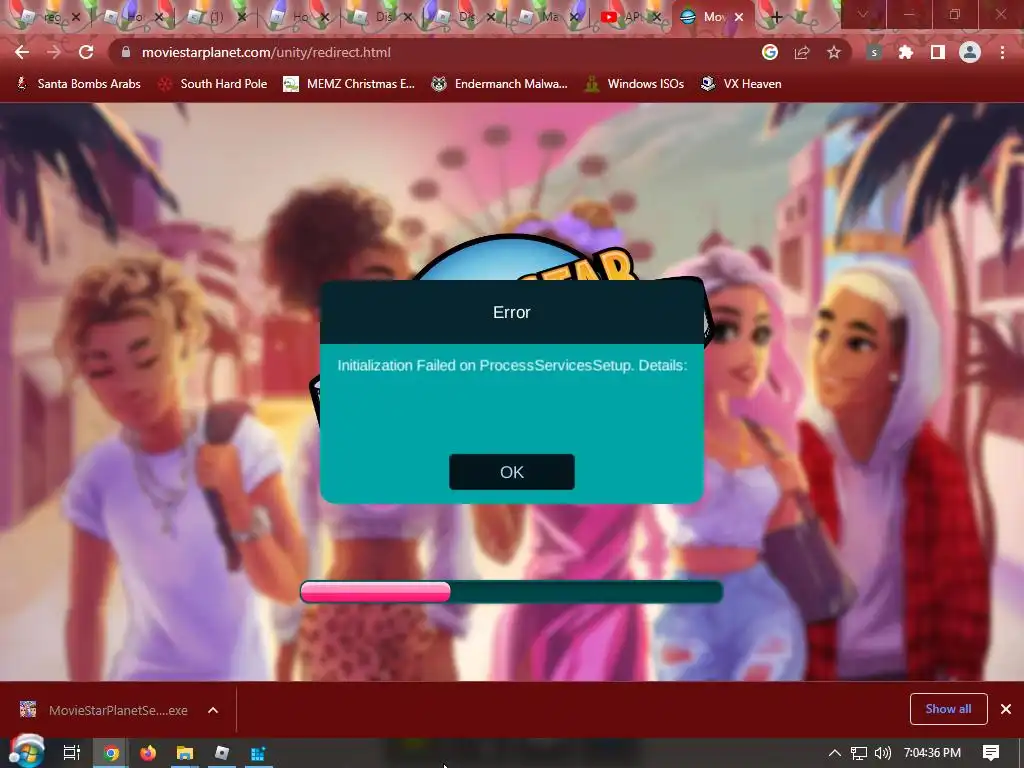Go back to the previous page
This screenshot has width=1024, height=768.
pos(22,52)
